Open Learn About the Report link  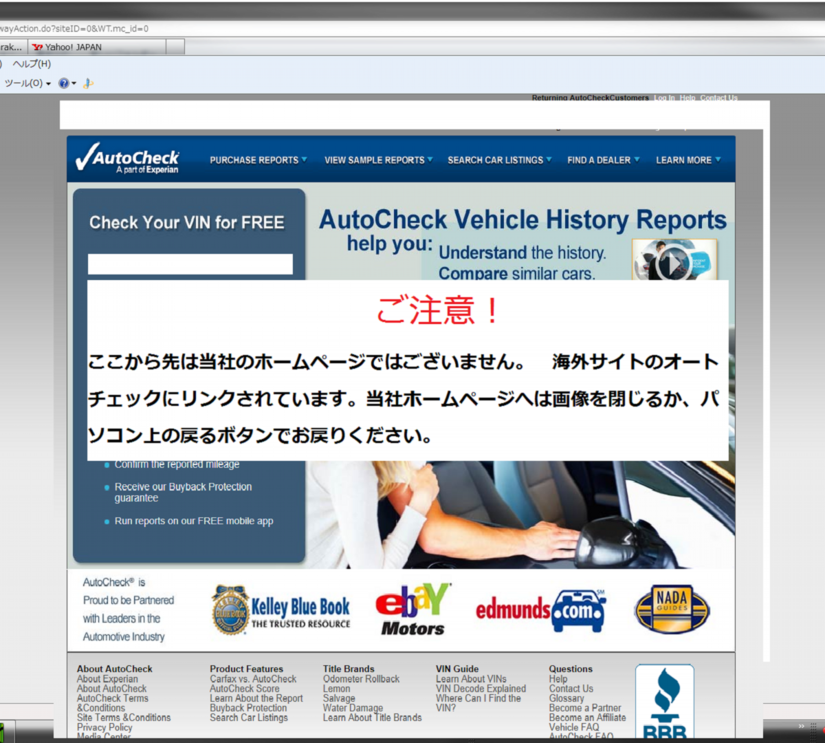[x=256, y=698]
